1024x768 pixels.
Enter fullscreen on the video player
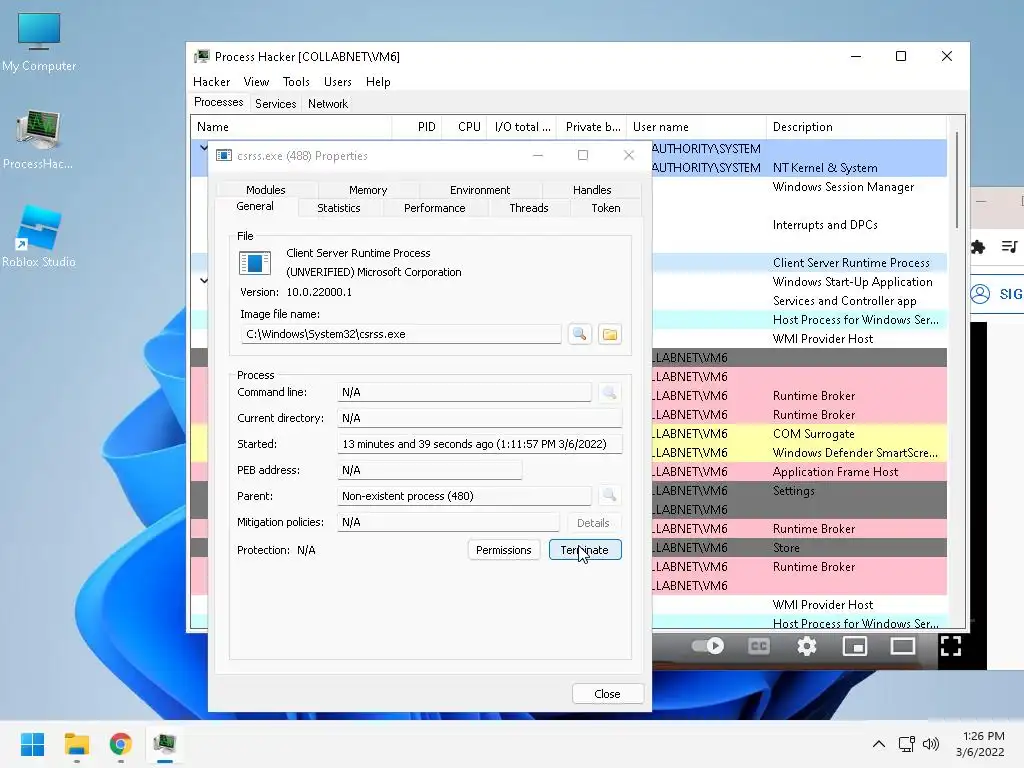pos(950,647)
